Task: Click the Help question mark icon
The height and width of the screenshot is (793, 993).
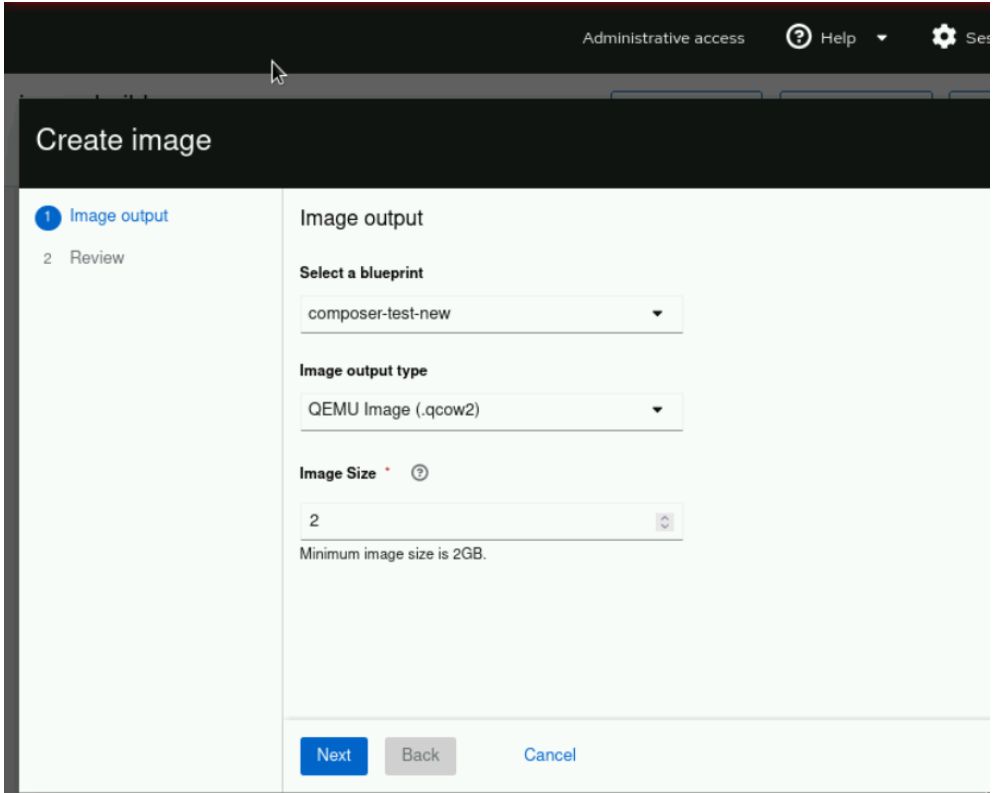Action: point(798,37)
